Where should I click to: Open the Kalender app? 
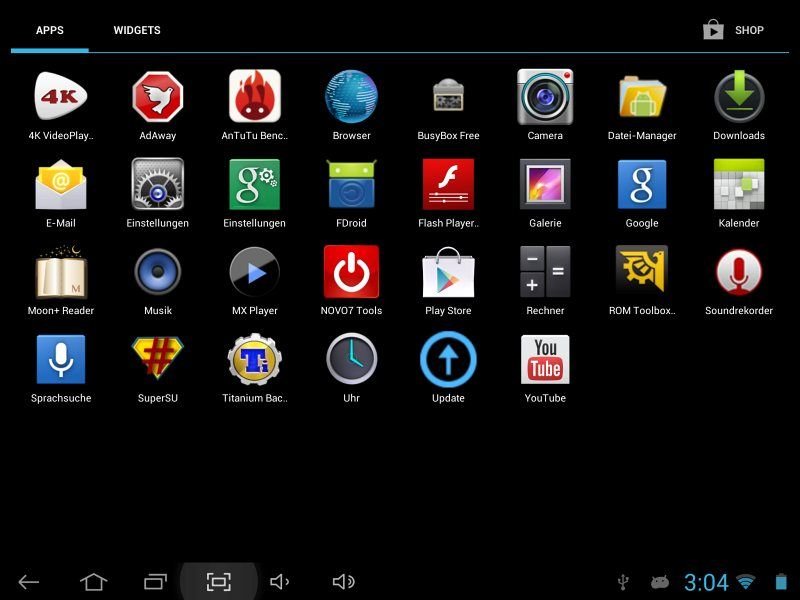[x=739, y=184]
